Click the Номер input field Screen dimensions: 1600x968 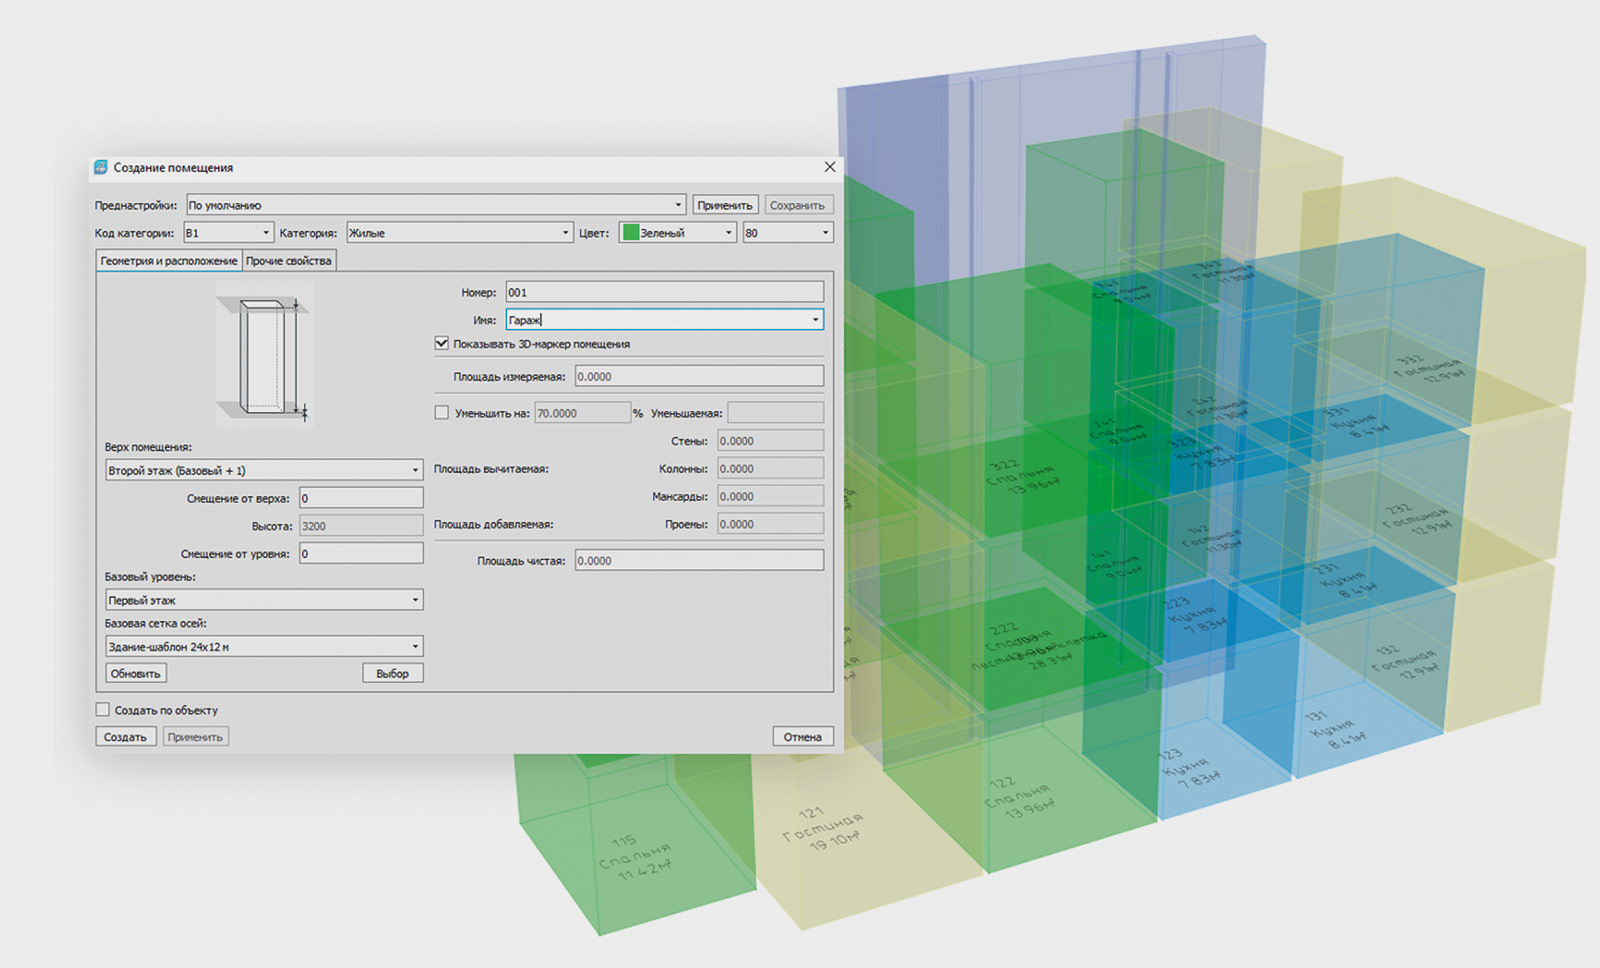(x=664, y=292)
